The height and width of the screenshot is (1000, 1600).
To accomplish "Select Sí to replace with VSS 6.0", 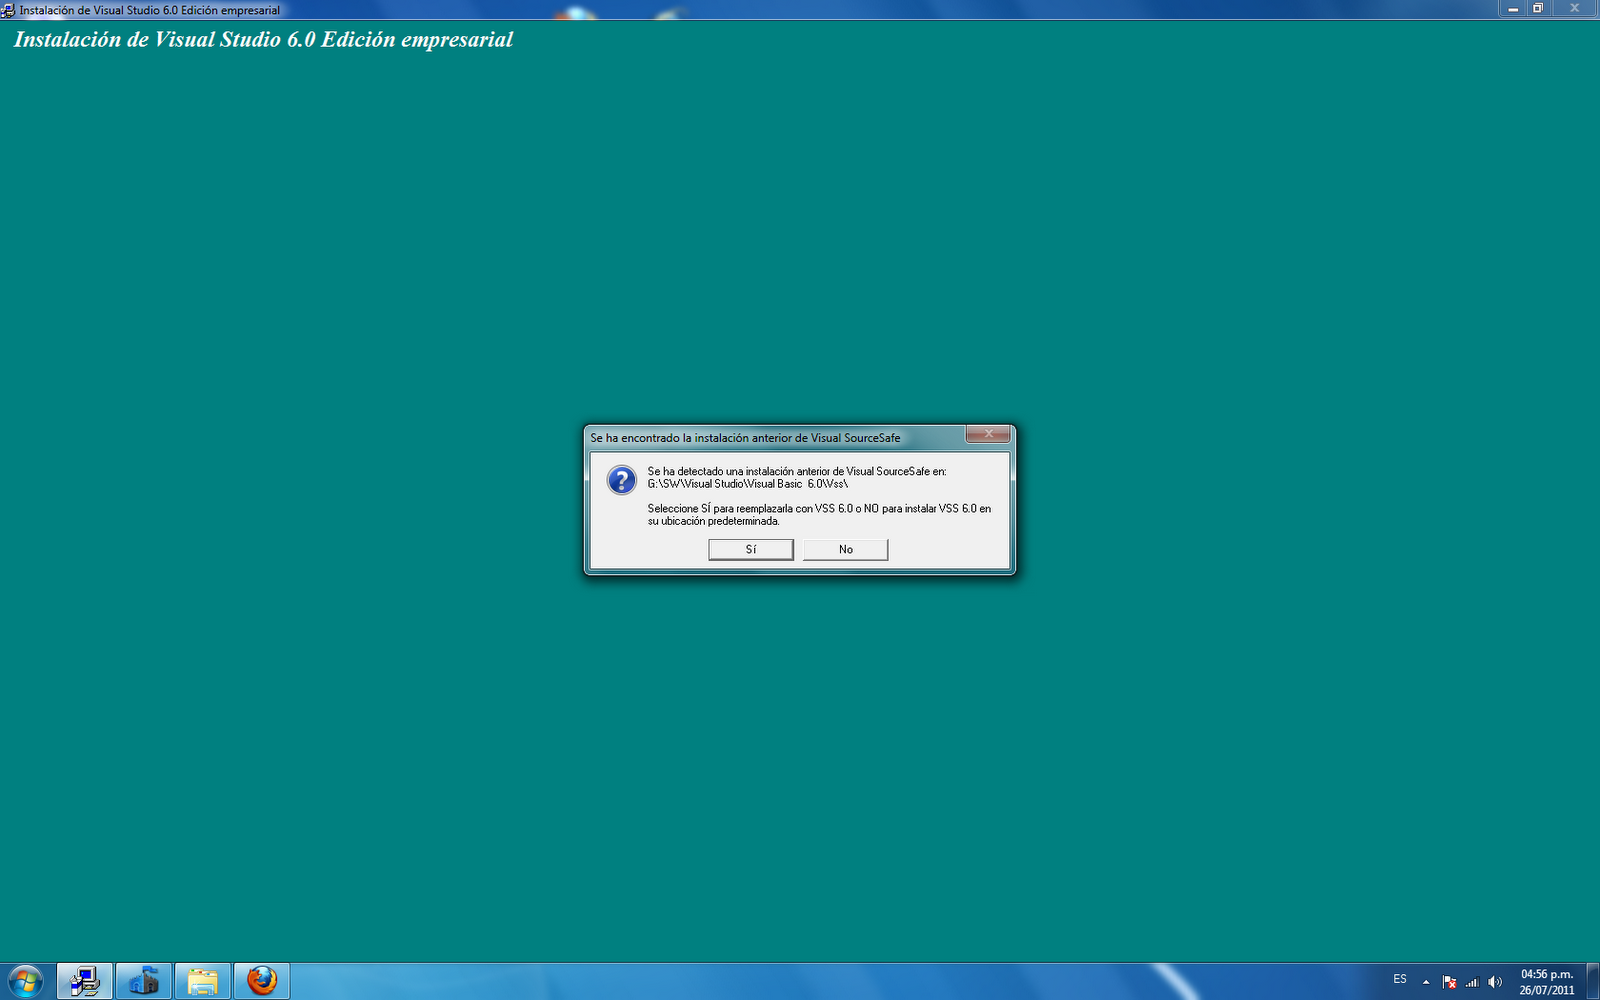I will (x=751, y=549).
